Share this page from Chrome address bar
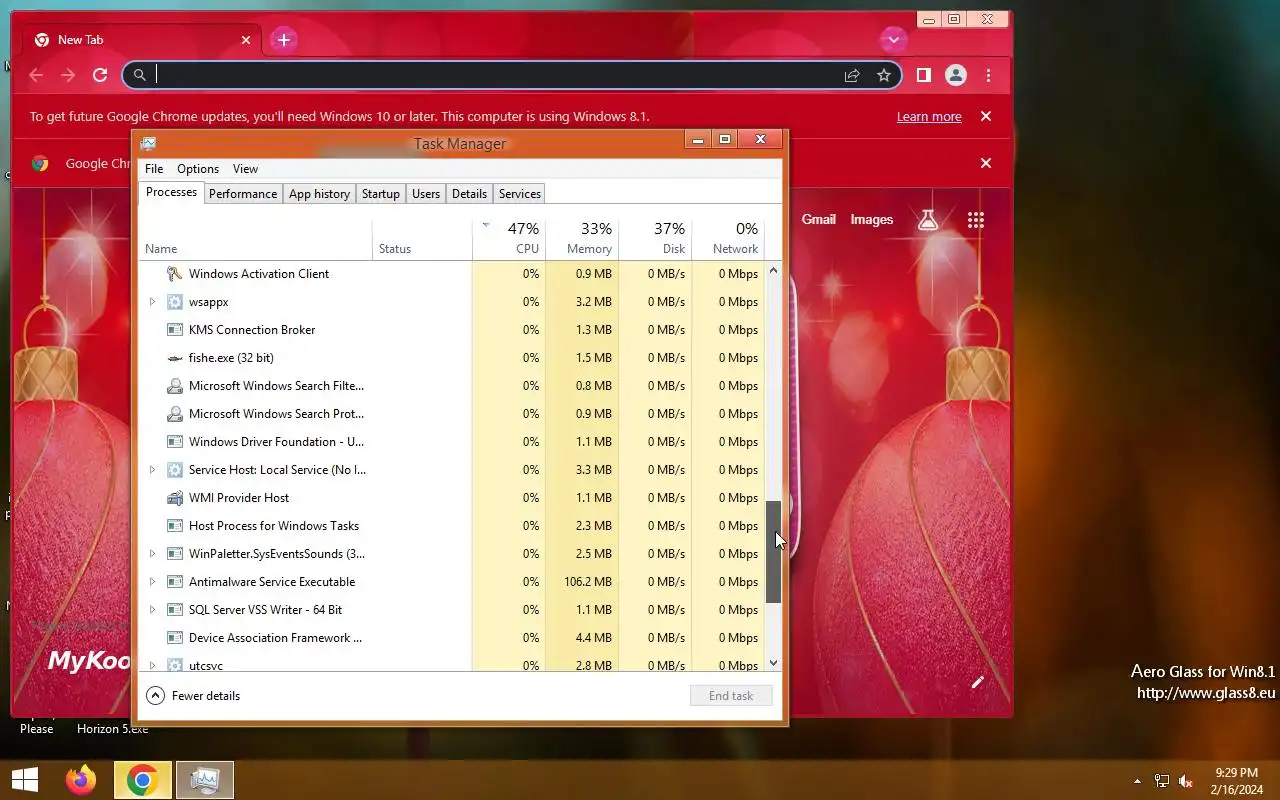The height and width of the screenshot is (800, 1280). pos(852,75)
